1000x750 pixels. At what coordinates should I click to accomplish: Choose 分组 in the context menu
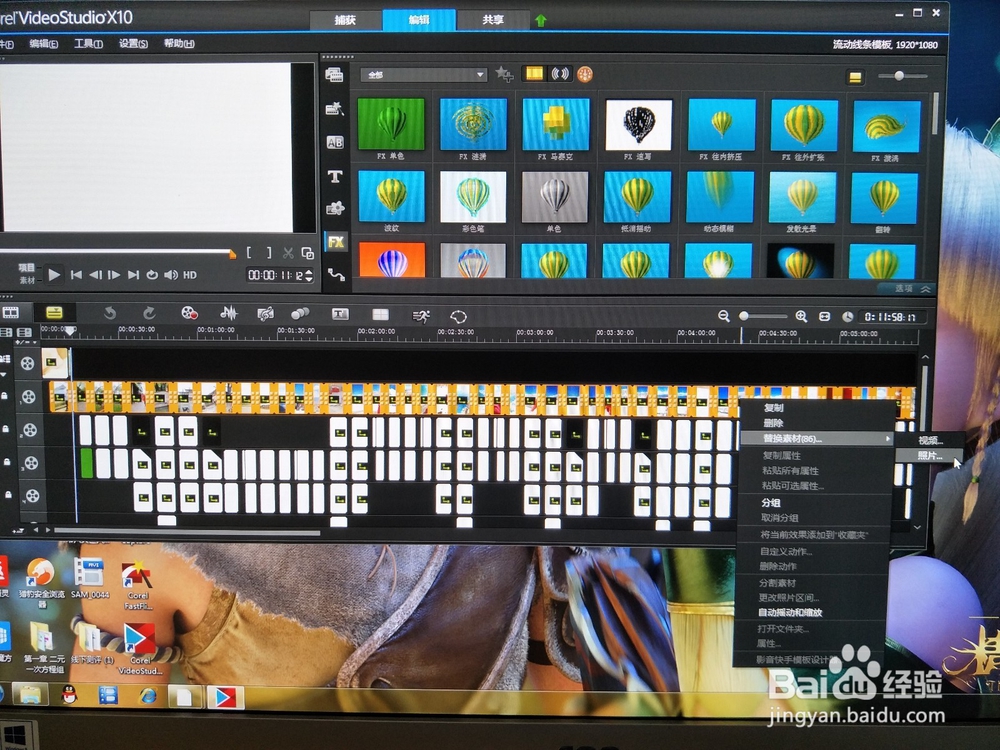pos(770,503)
